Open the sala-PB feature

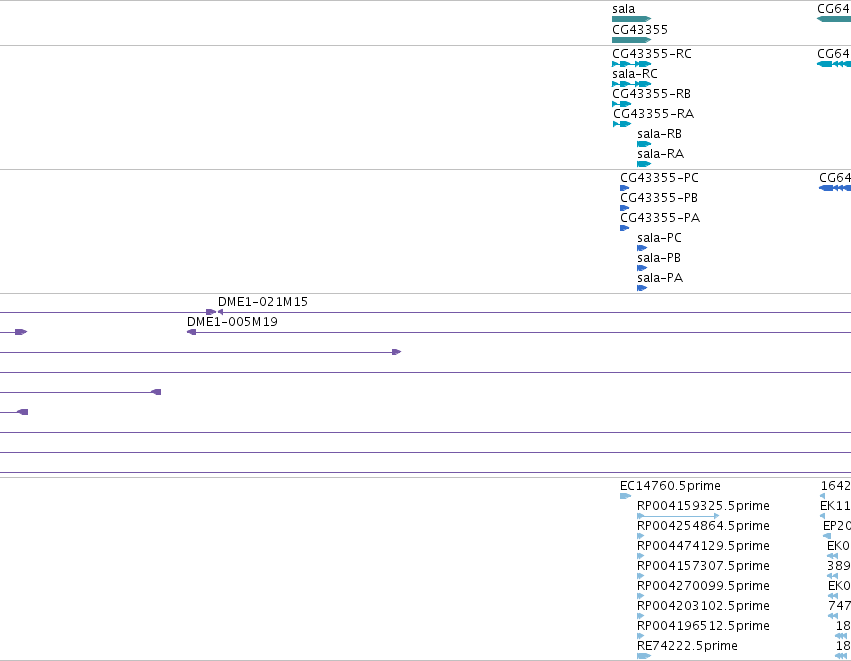coord(659,258)
